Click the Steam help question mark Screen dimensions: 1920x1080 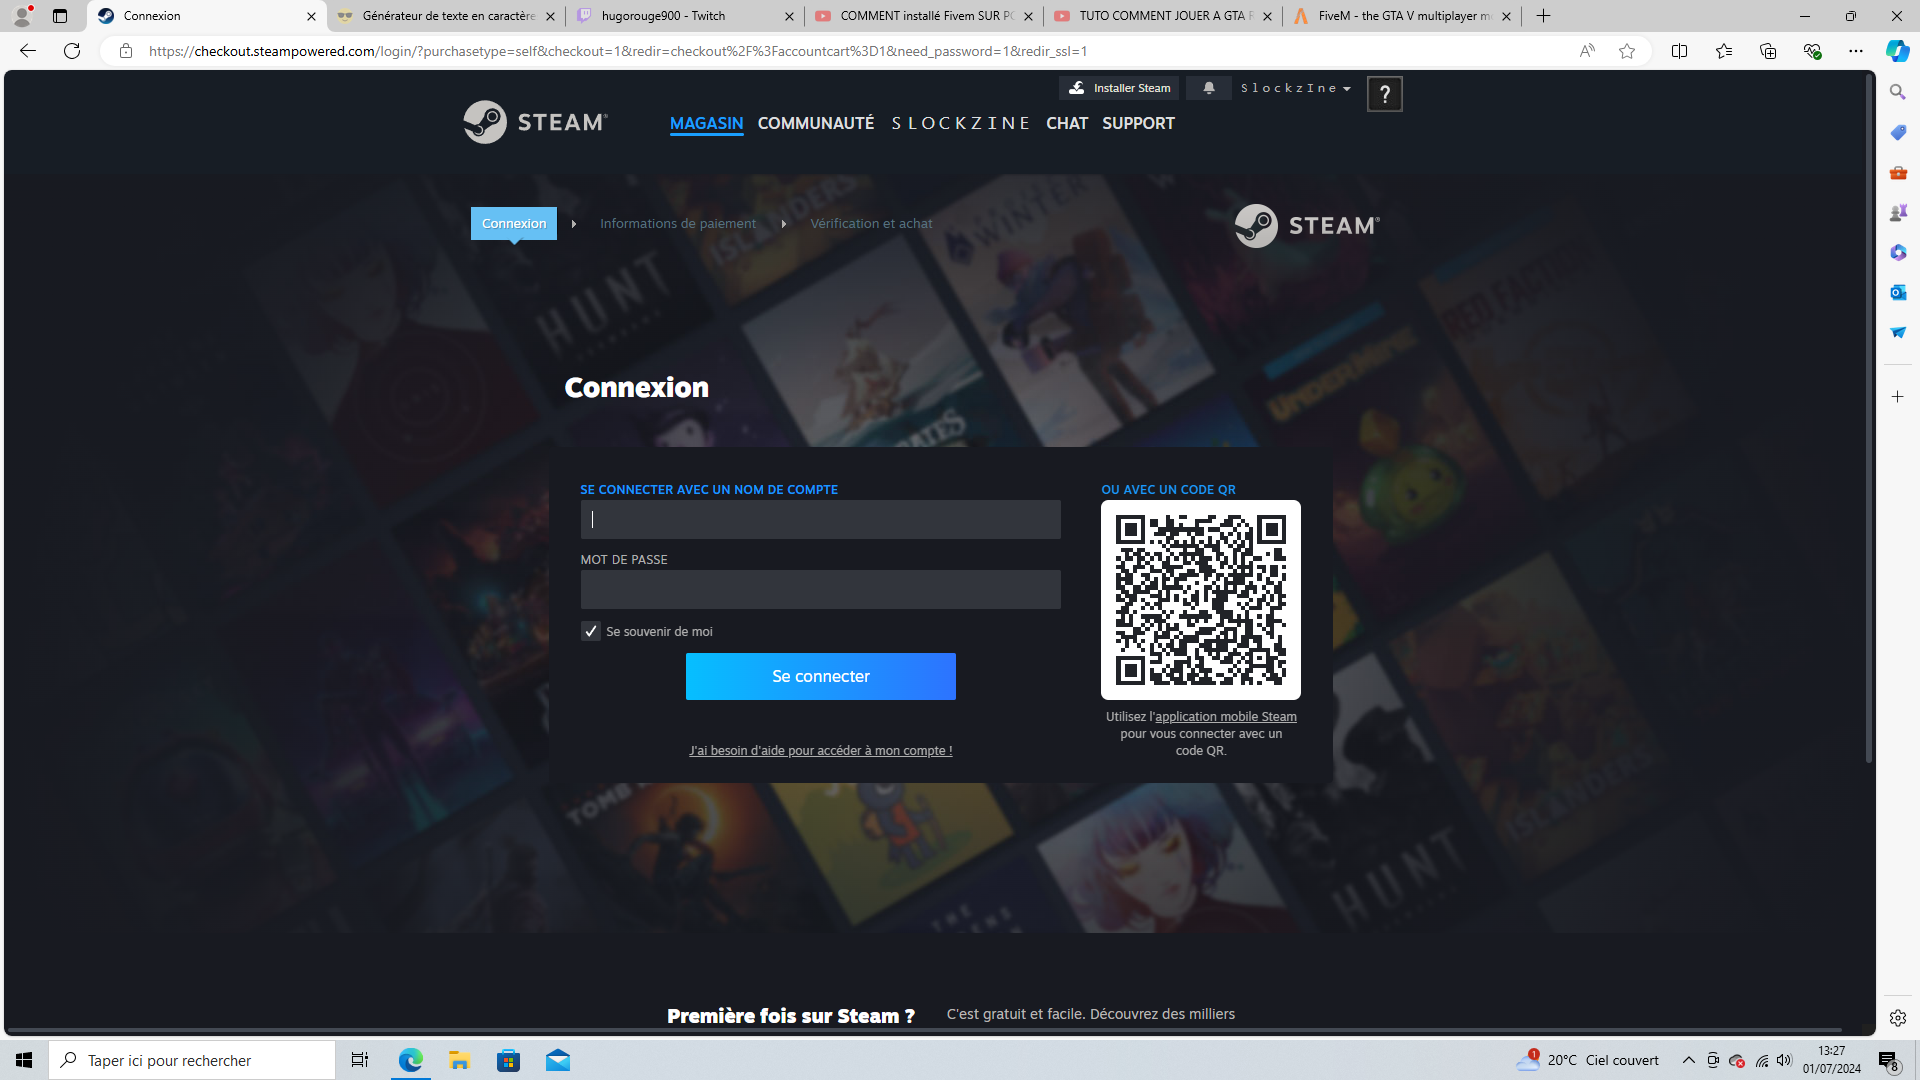tap(1385, 94)
